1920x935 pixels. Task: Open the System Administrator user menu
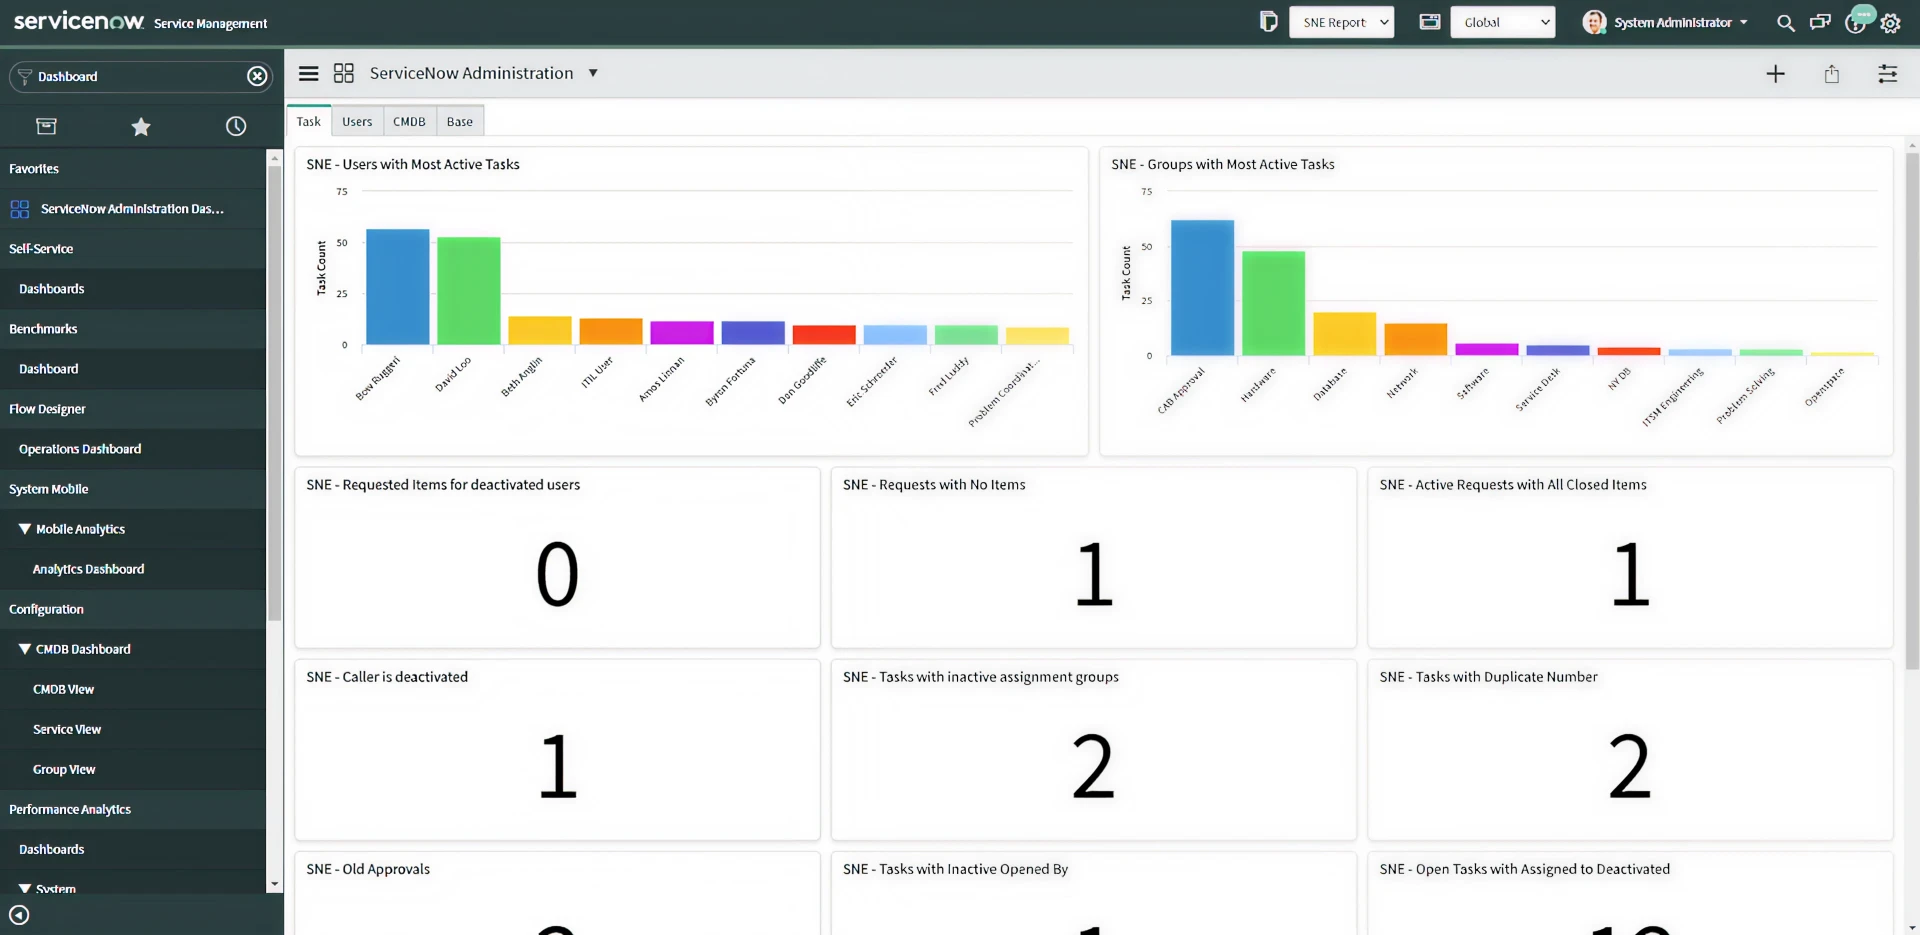(x=1663, y=22)
